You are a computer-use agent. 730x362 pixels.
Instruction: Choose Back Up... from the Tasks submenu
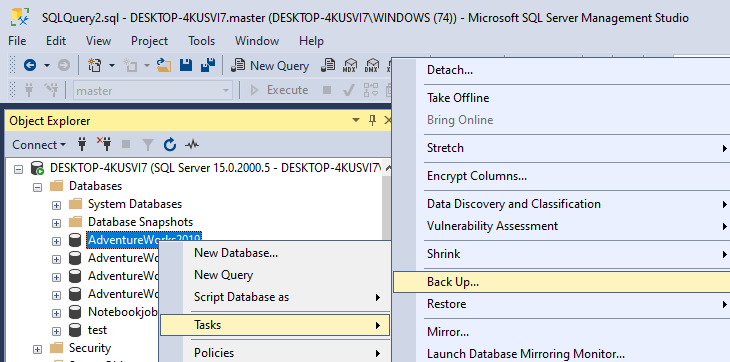pyautogui.click(x=561, y=282)
